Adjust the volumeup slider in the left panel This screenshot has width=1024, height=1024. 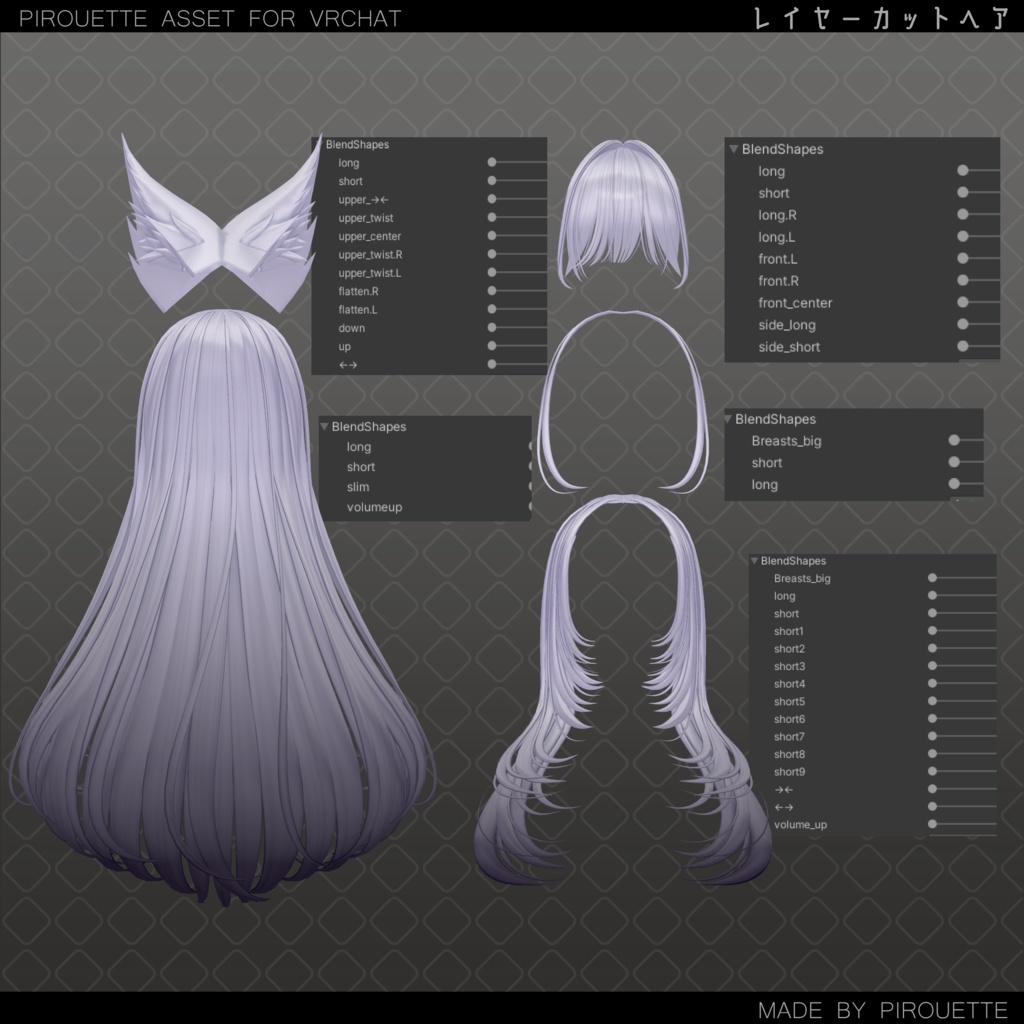(529, 507)
